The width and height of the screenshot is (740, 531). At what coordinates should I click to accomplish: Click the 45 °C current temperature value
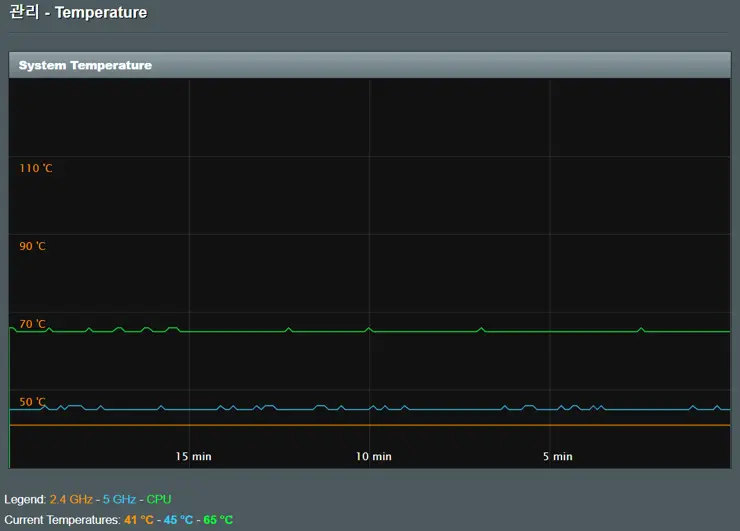pos(178,520)
